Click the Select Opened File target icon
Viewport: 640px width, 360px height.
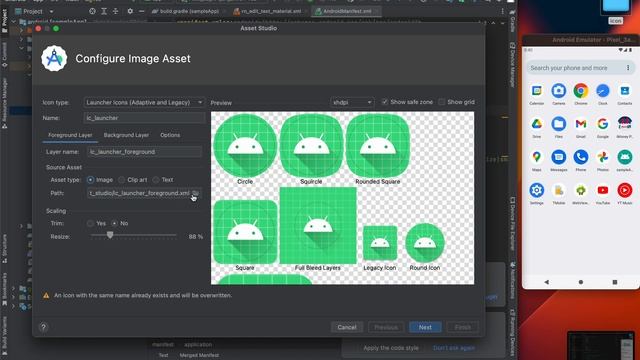pyautogui.click(x=92, y=11)
